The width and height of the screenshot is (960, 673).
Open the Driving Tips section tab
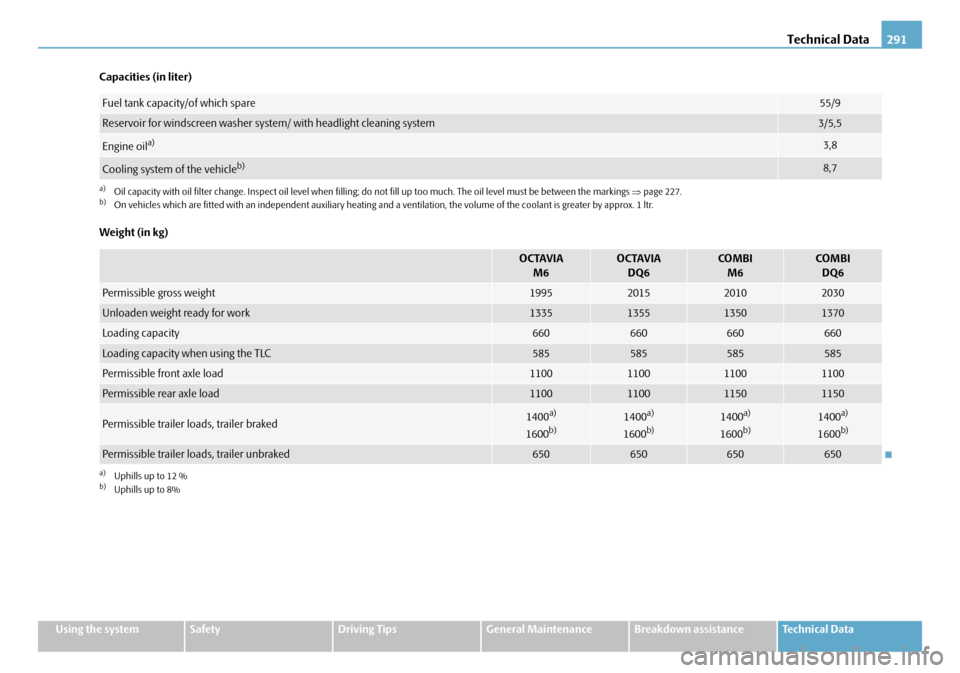(x=405, y=630)
